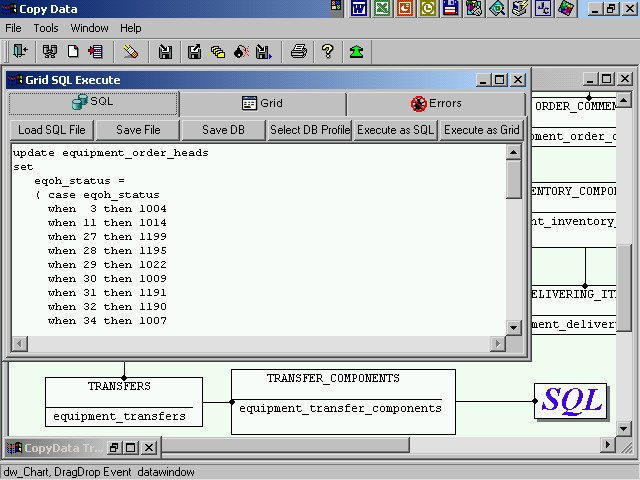Open the Tools menu
Viewport: 640px width, 480px height.
coord(46,28)
